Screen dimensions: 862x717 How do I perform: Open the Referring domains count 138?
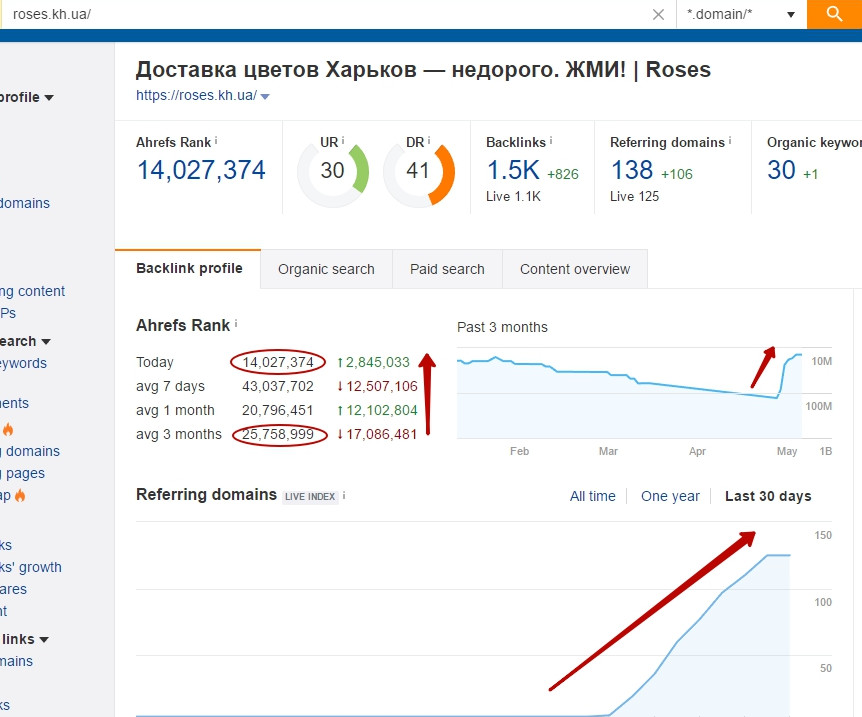(x=632, y=170)
